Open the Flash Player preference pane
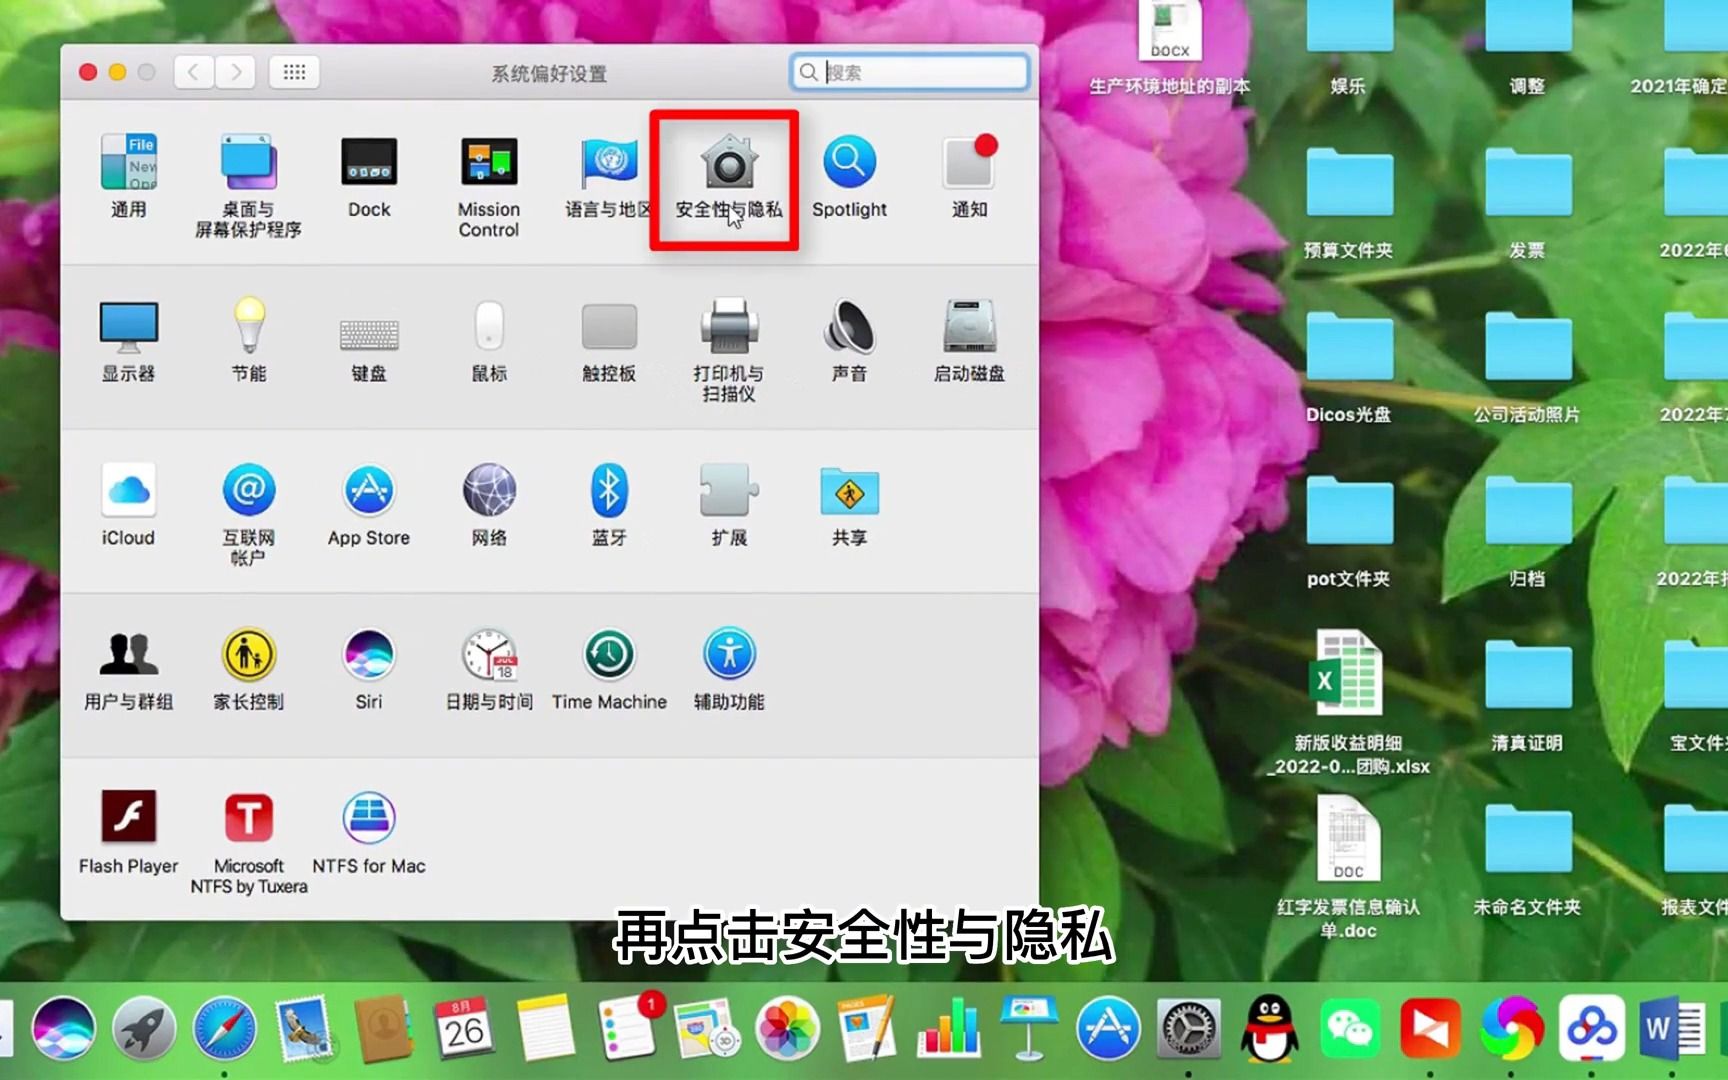The width and height of the screenshot is (1728, 1080). coord(128,820)
